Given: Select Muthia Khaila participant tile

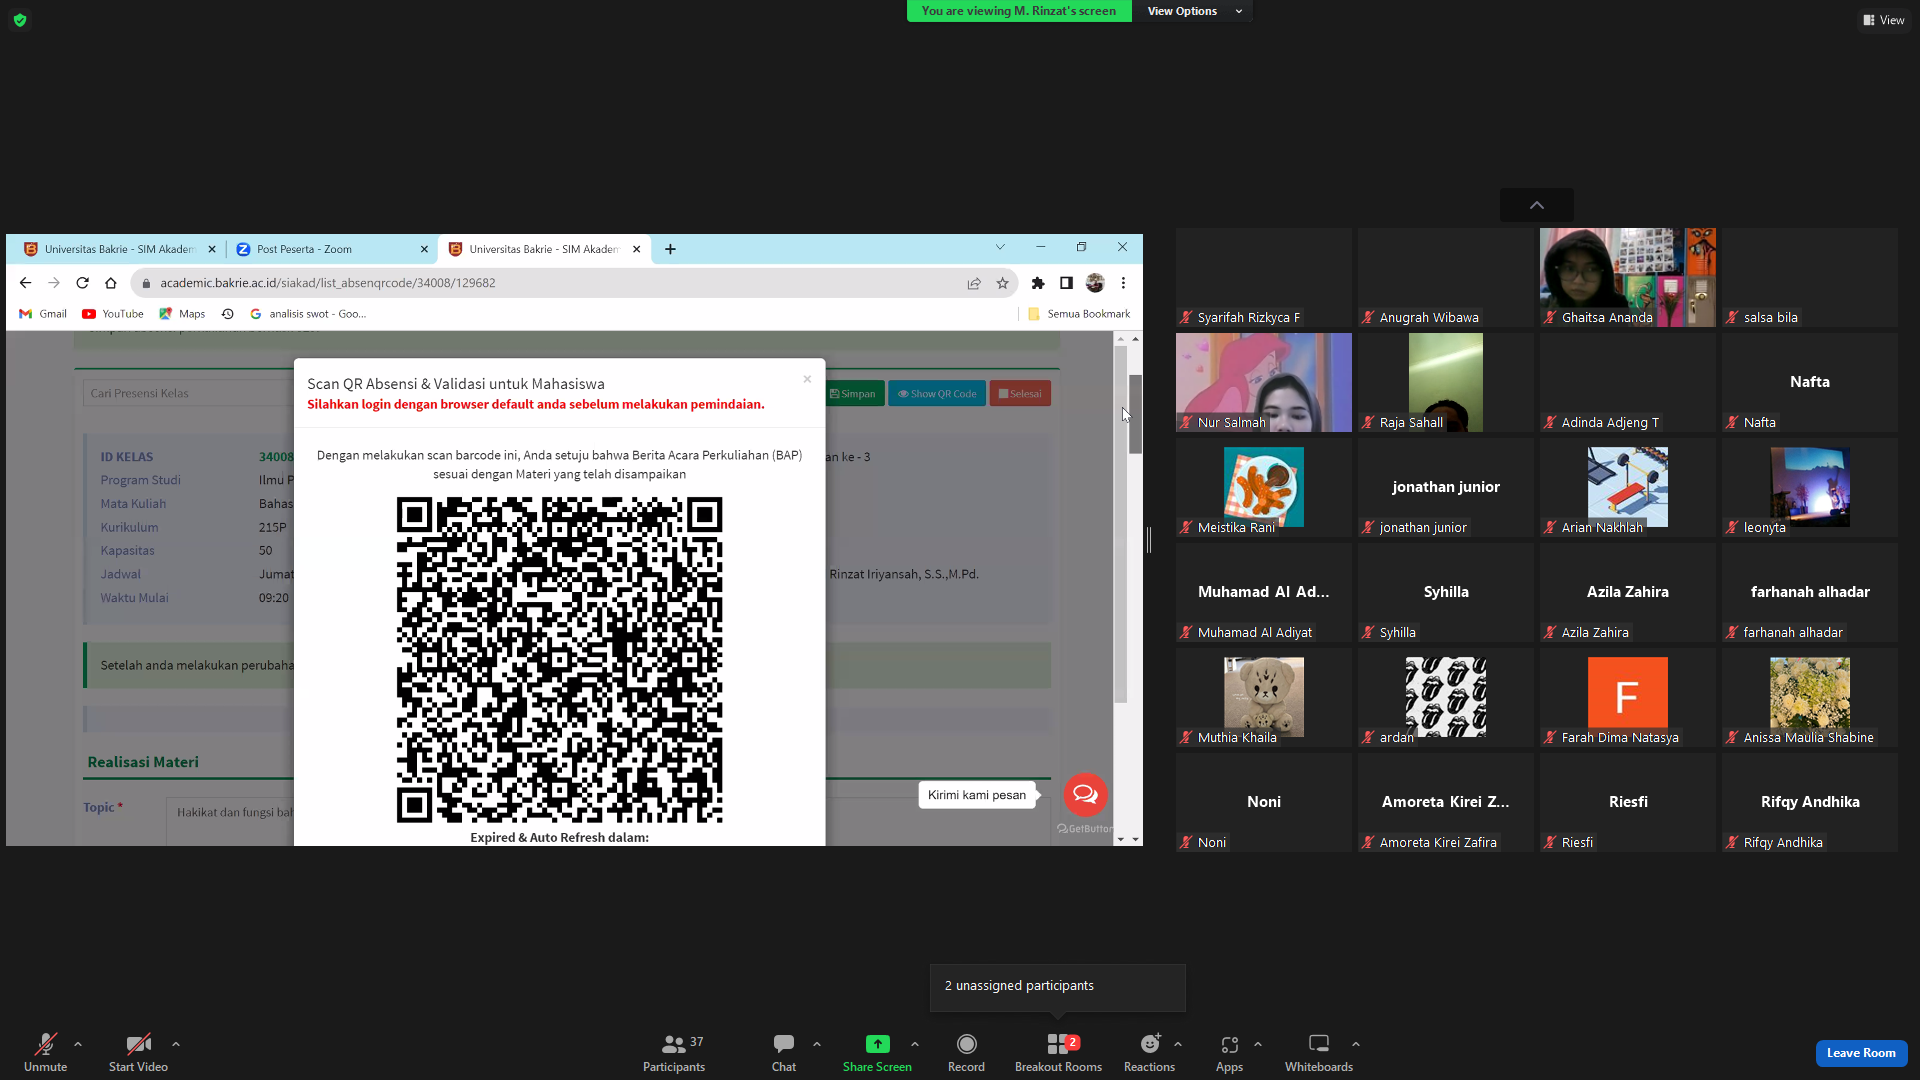Looking at the screenshot, I should tap(1263, 697).
